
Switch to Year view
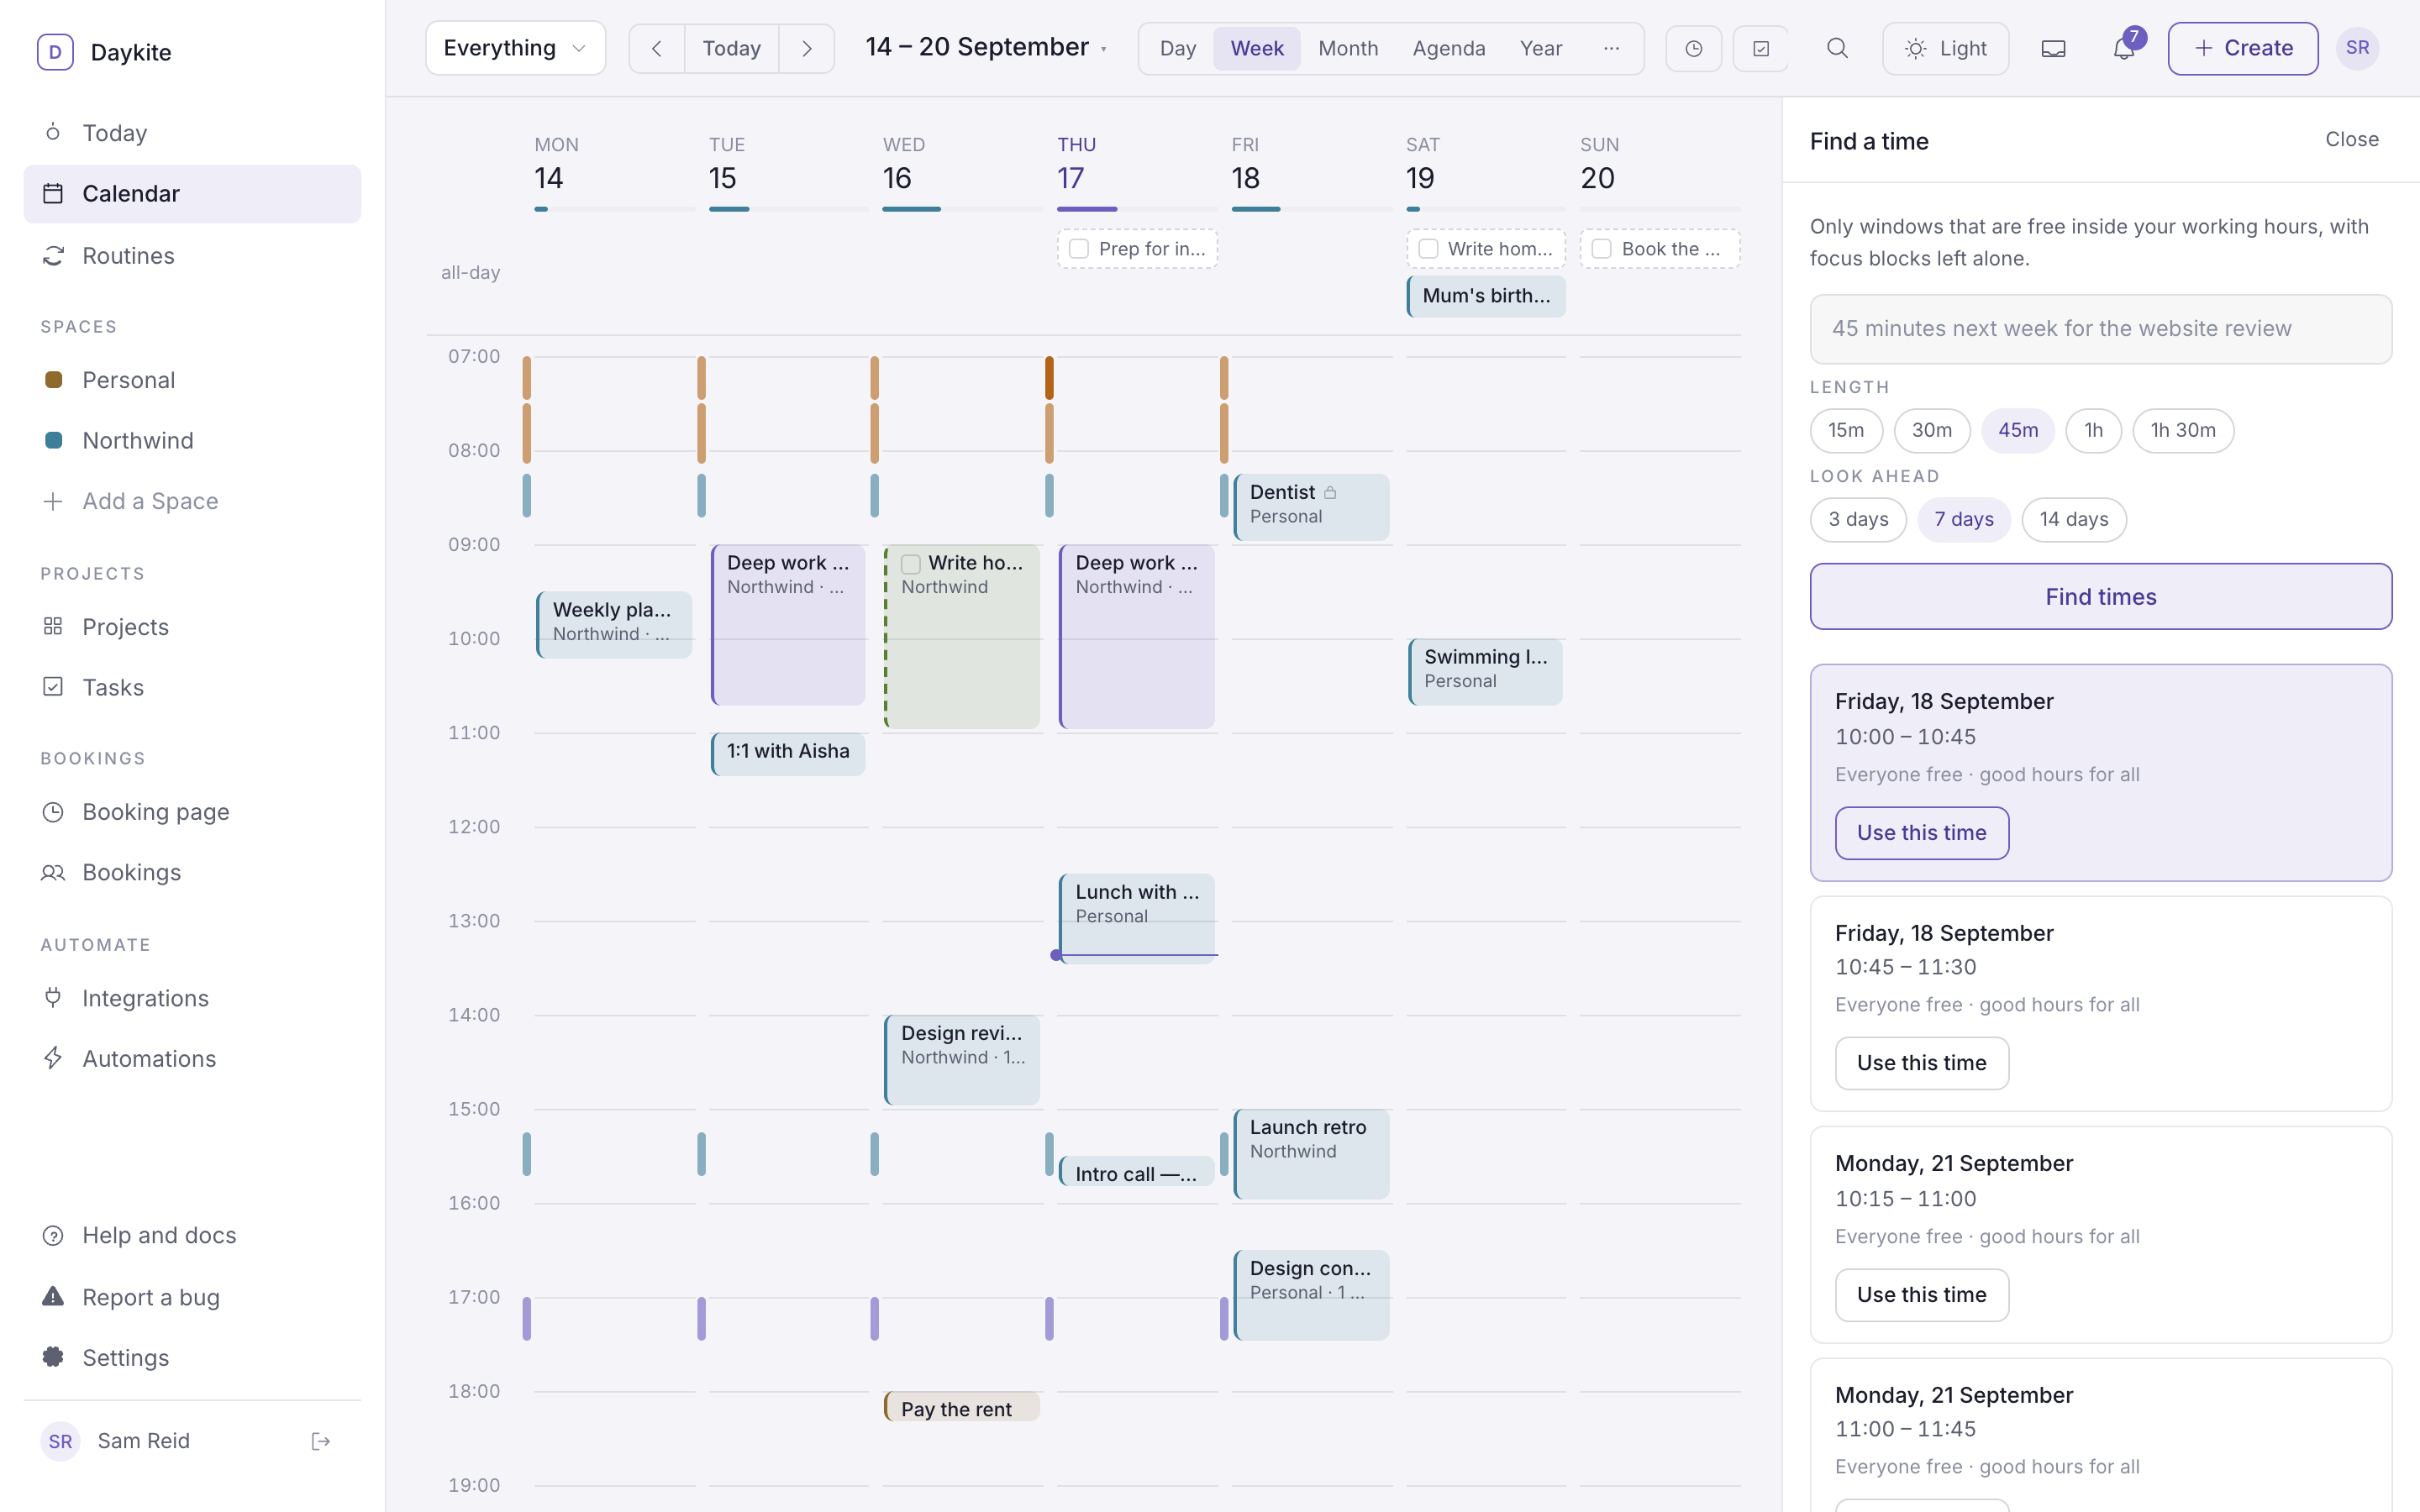pos(1541,48)
